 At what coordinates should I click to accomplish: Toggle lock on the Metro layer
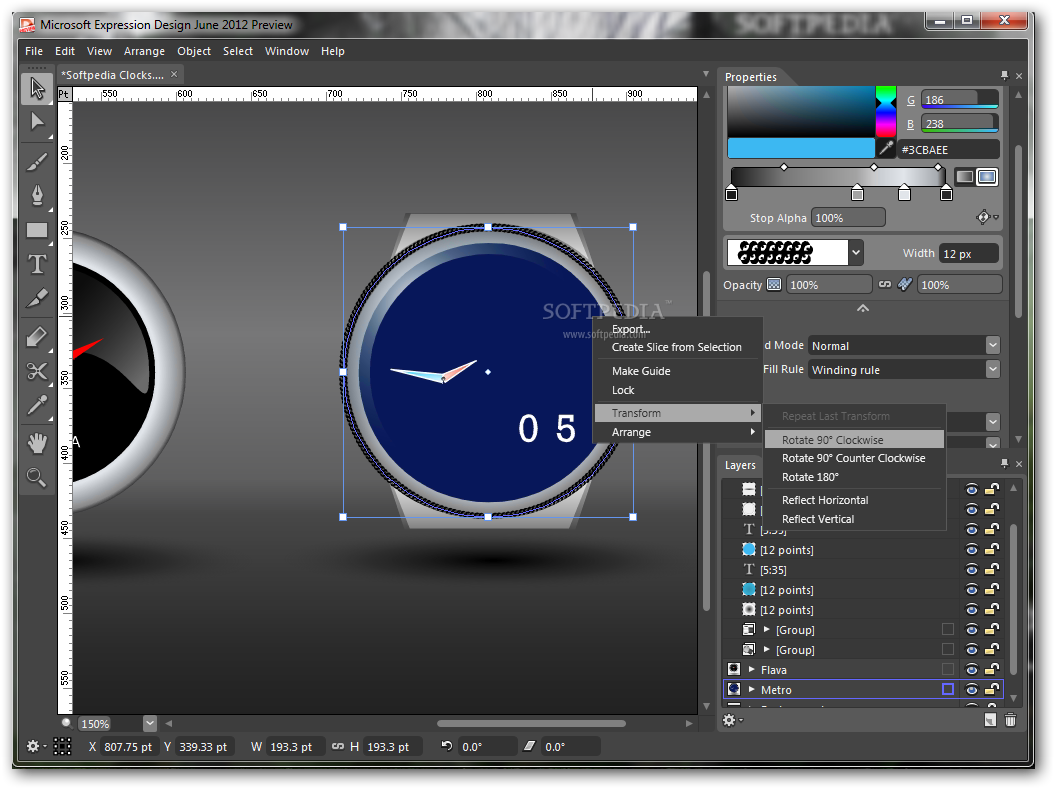click(x=992, y=689)
